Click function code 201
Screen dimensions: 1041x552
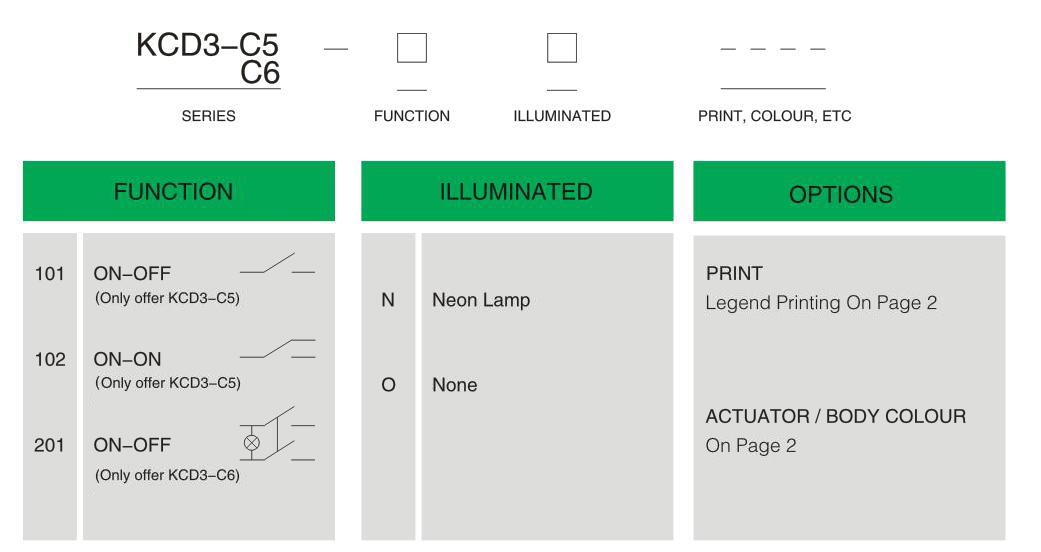(x=49, y=445)
